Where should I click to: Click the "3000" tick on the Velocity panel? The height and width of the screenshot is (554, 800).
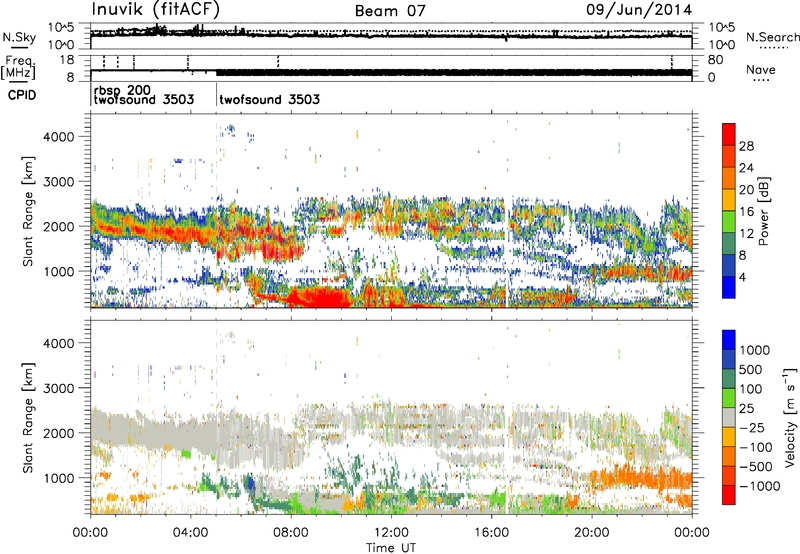pos(58,388)
